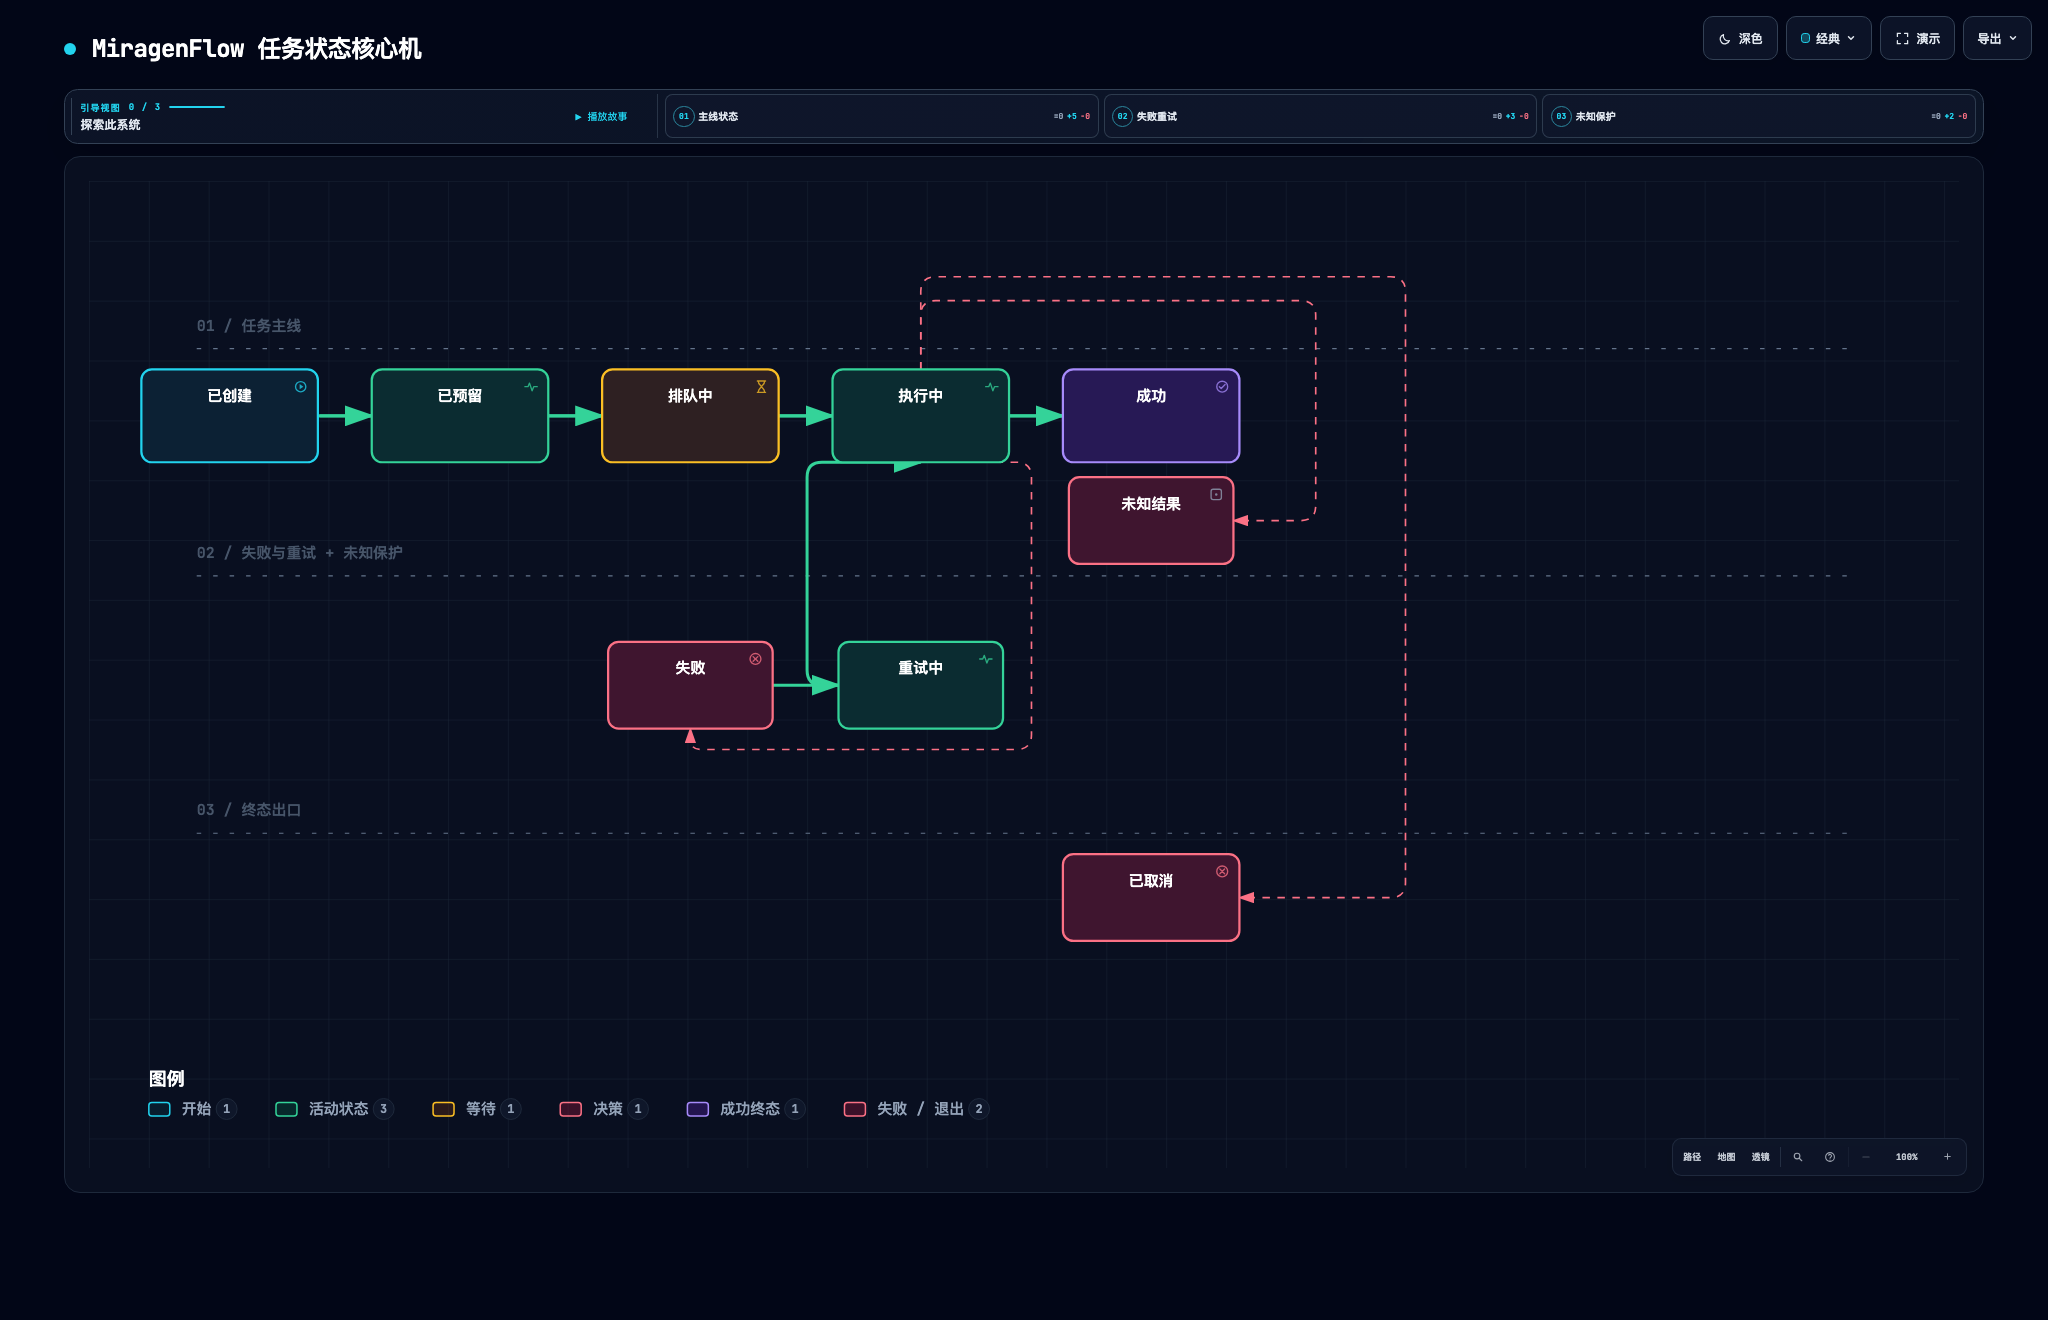Select the 已创建 state node
Viewport: 2048px width, 1320px height.
230,416
